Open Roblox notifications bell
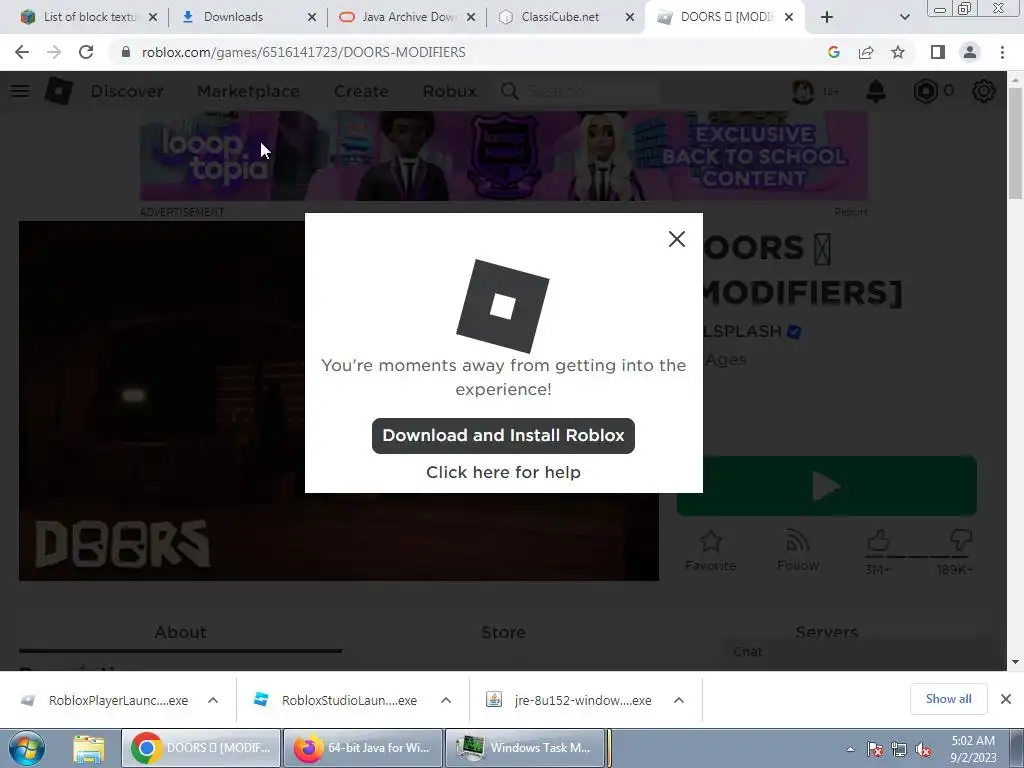Screen dimensions: 1024x768 click(x=876, y=91)
